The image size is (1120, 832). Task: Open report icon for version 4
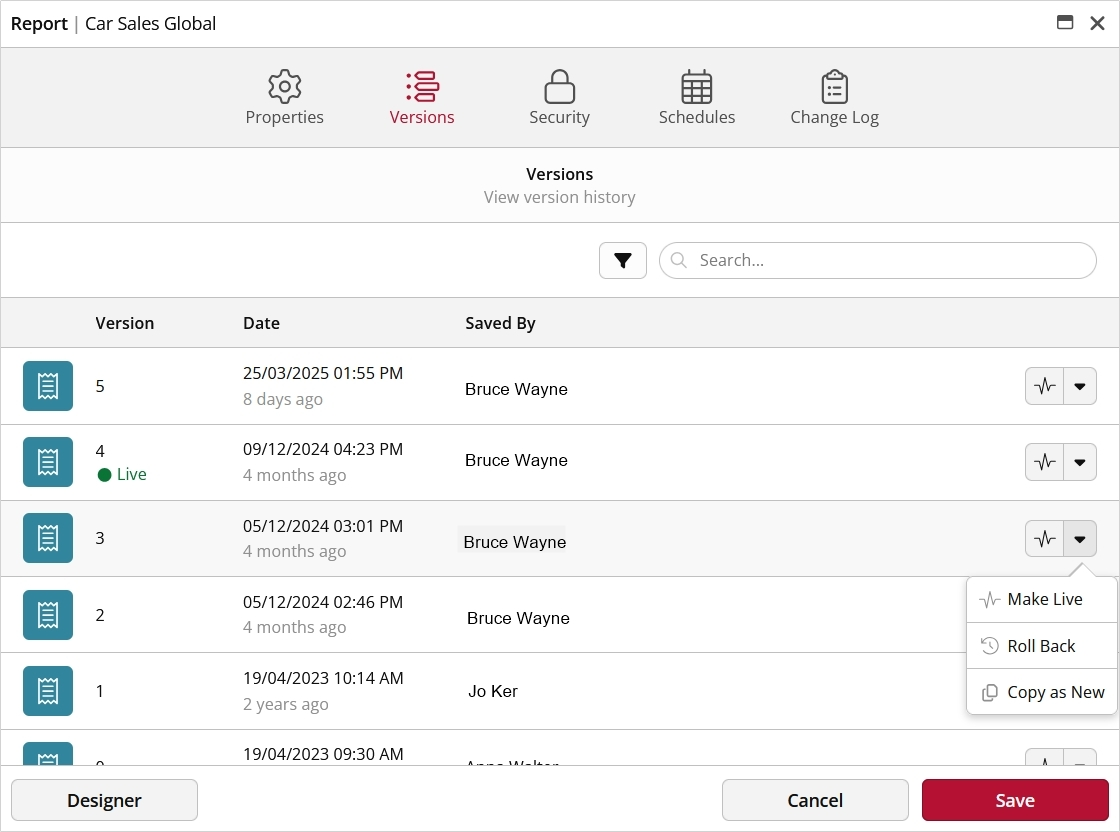48,462
